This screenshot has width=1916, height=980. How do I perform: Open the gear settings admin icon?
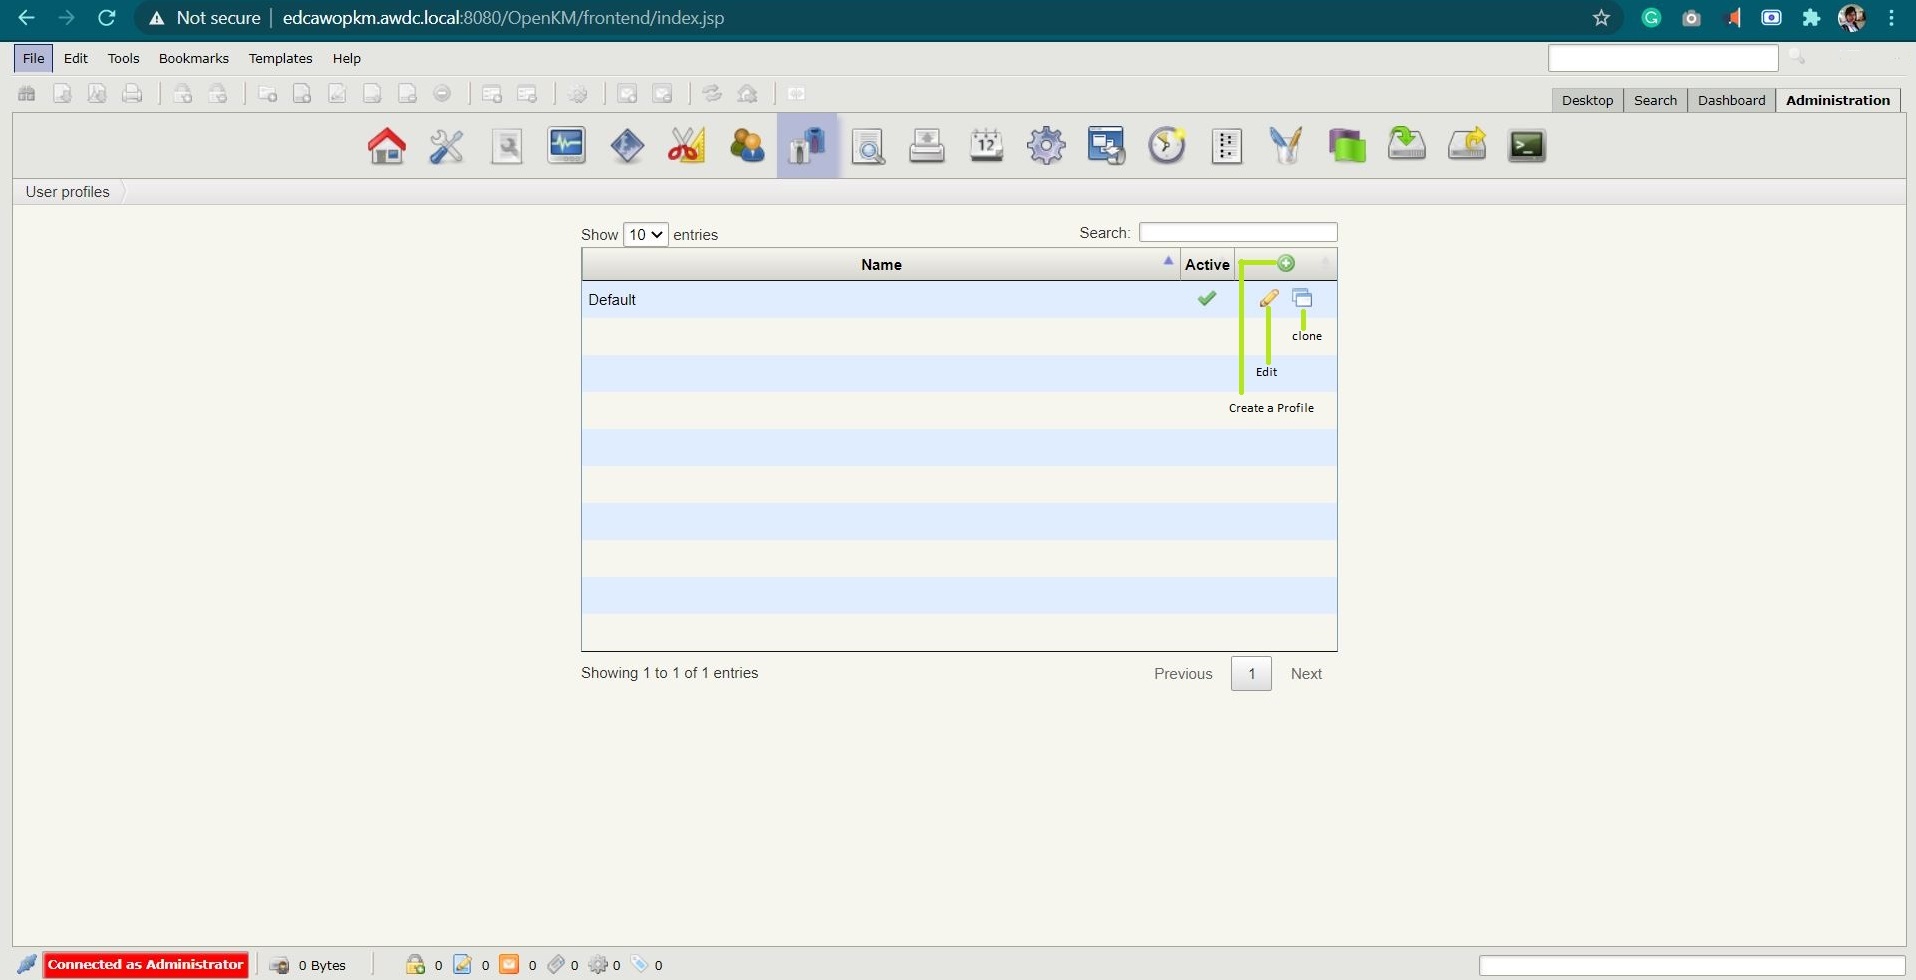point(1046,146)
